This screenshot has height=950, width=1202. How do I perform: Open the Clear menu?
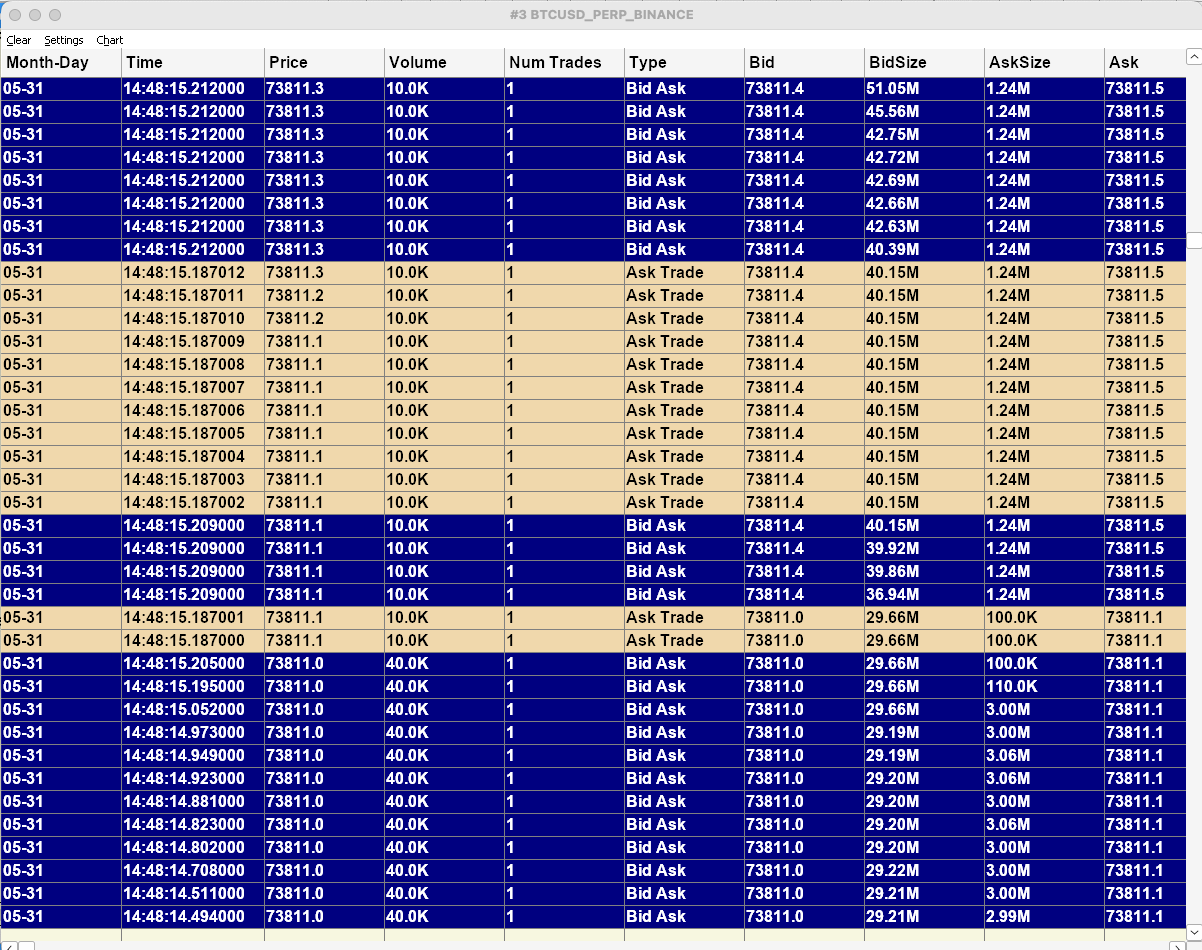point(19,40)
